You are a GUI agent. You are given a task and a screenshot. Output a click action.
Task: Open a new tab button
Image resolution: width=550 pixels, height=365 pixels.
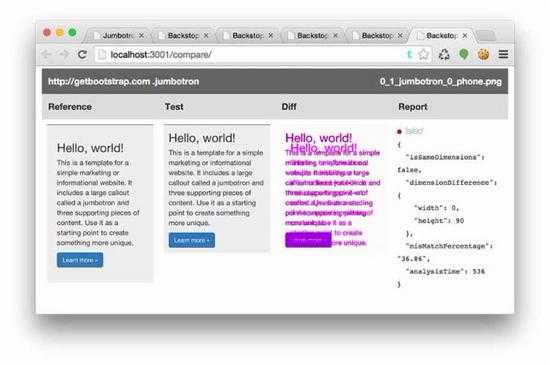point(487,36)
